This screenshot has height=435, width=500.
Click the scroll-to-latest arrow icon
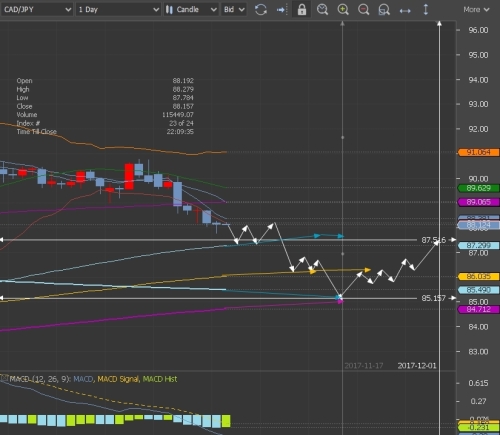282,10
